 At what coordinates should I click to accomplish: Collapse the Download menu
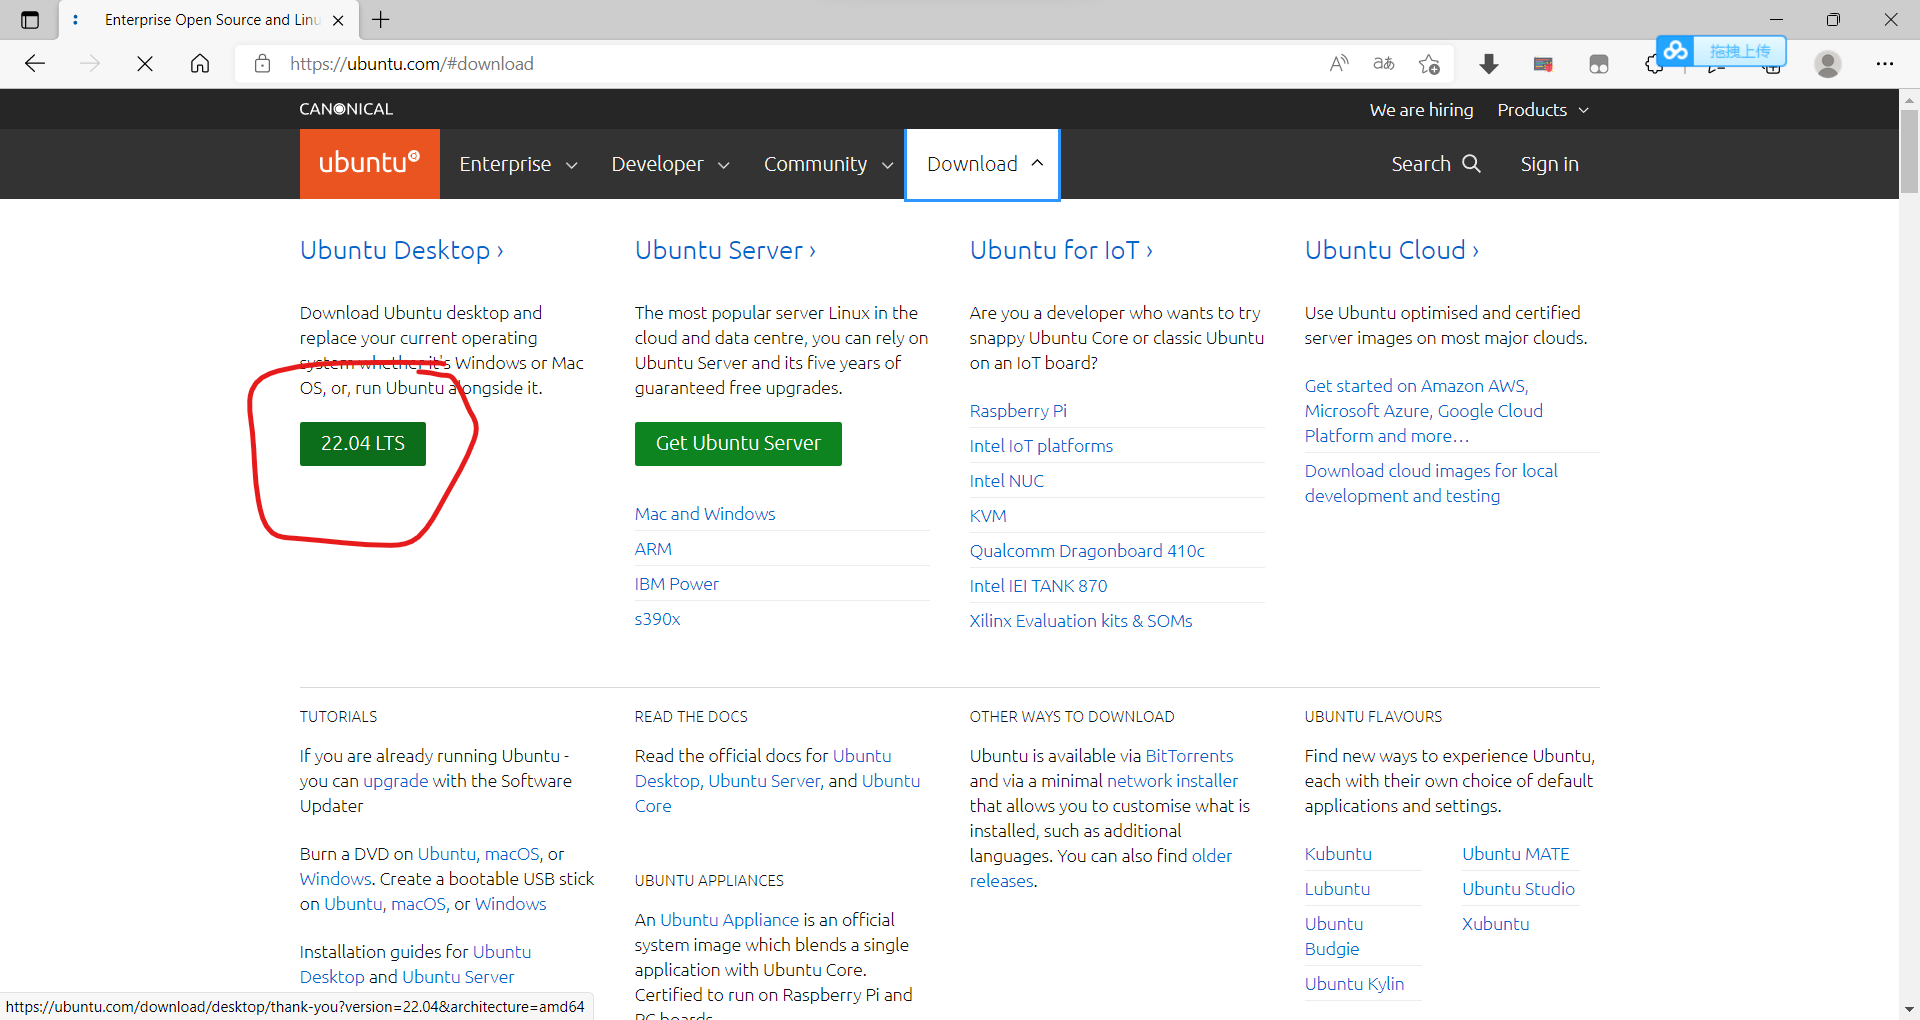tap(982, 164)
